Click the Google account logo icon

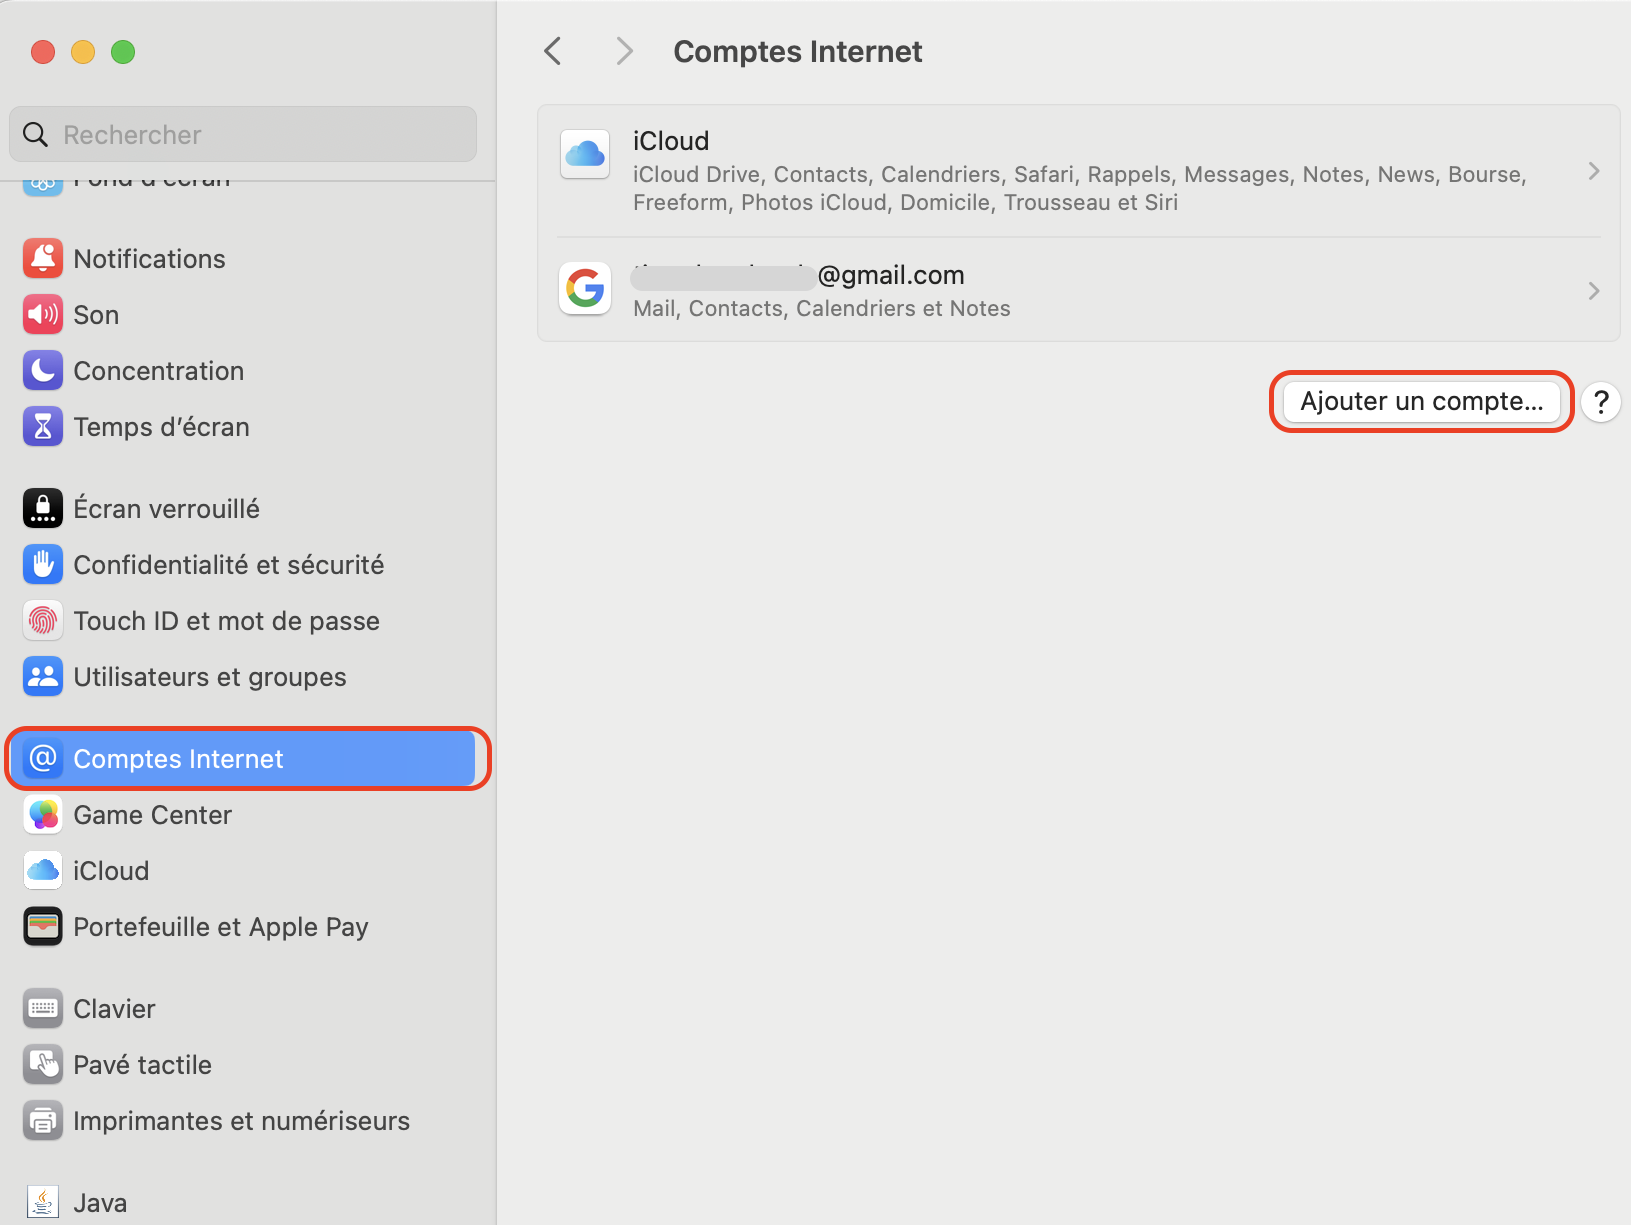pyautogui.click(x=585, y=289)
